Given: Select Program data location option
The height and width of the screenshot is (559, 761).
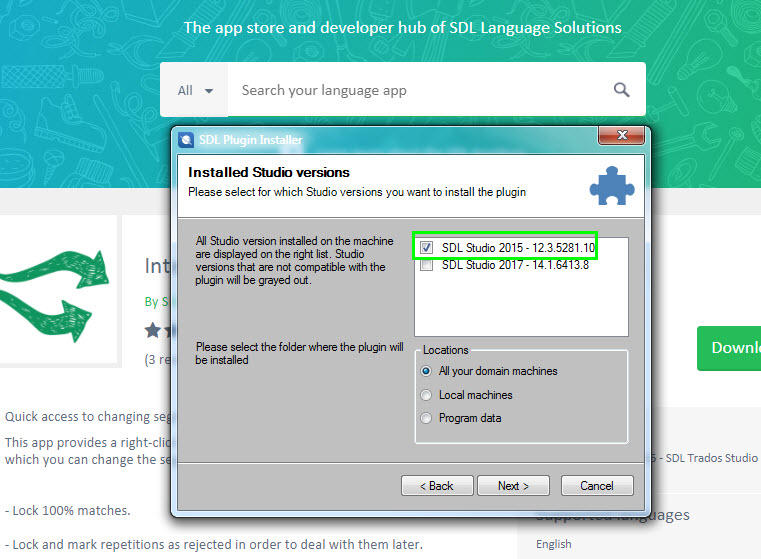Looking at the screenshot, I should [427, 418].
